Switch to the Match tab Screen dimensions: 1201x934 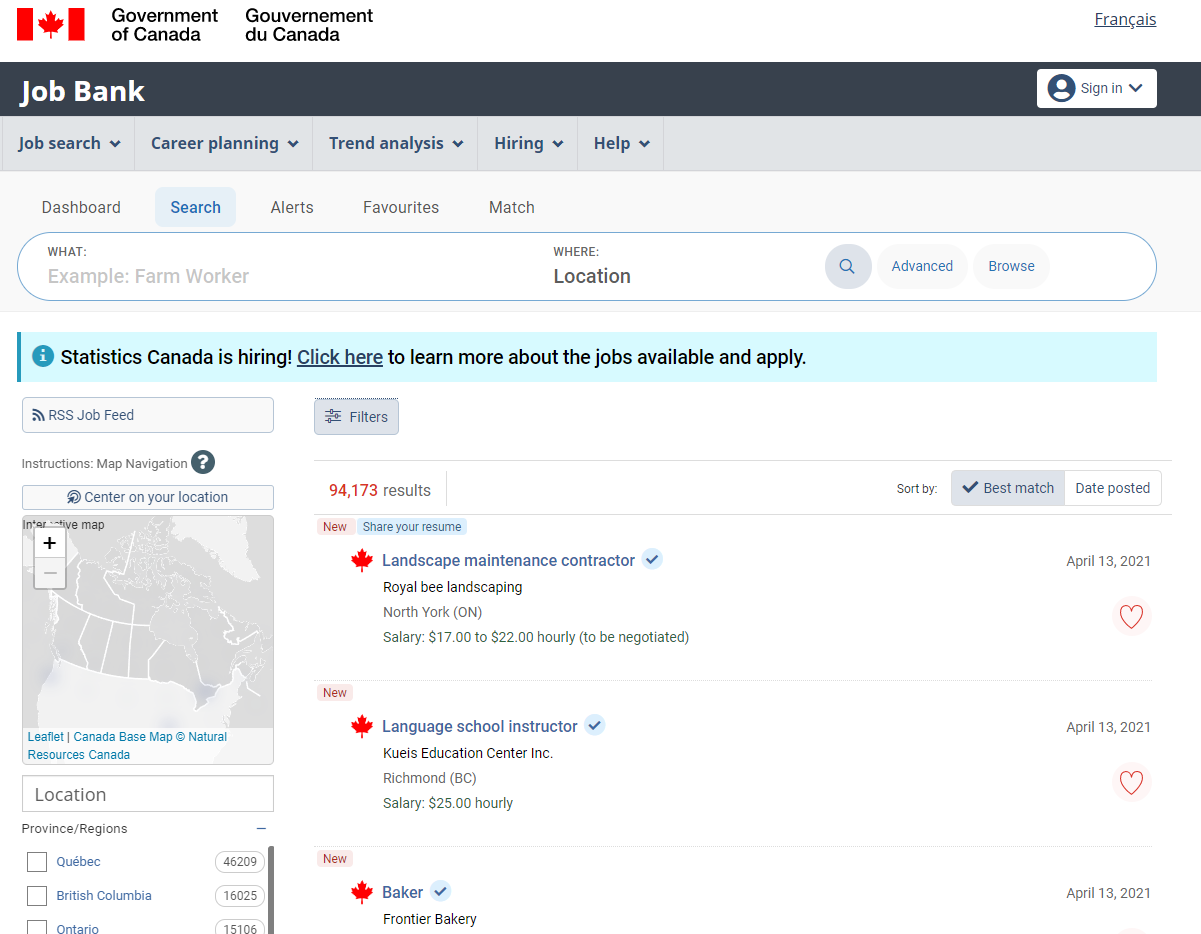[x=512, y=207]
